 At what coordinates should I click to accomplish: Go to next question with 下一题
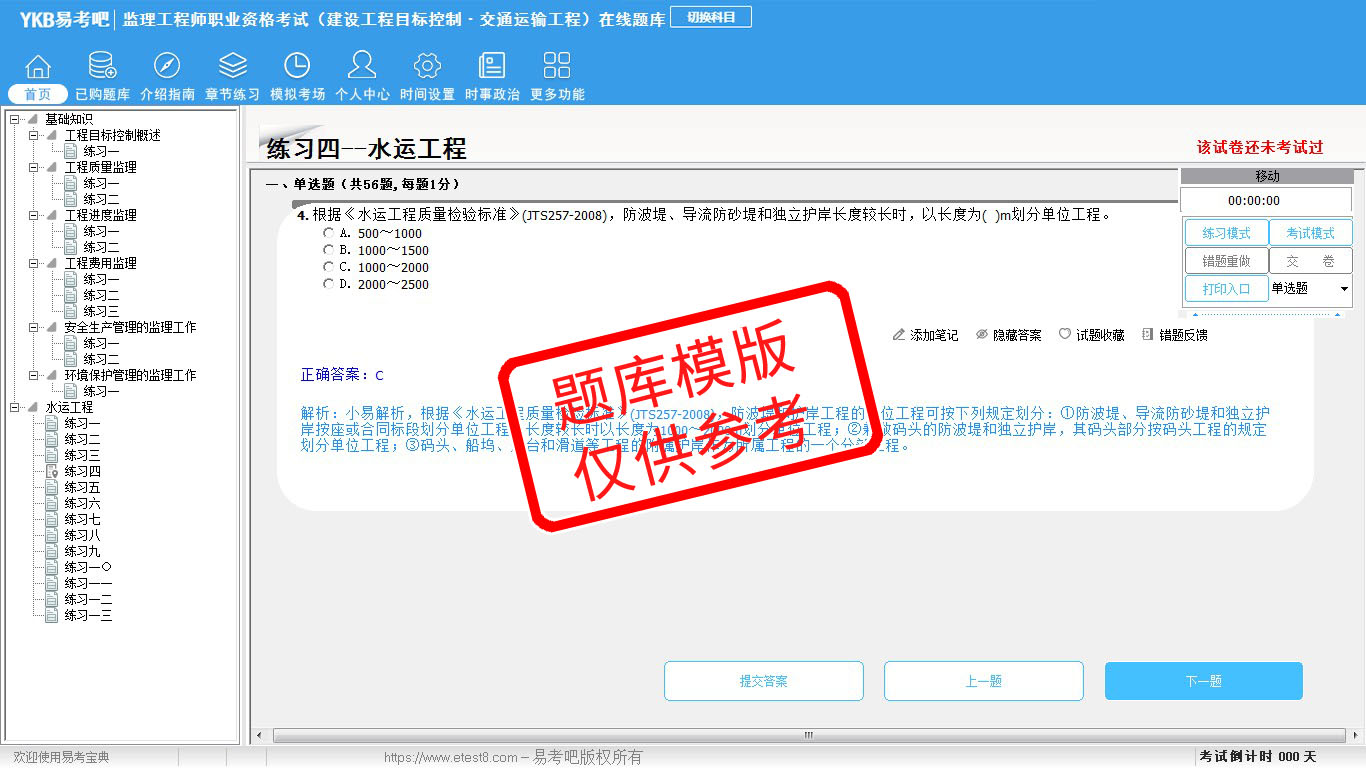1203,681
